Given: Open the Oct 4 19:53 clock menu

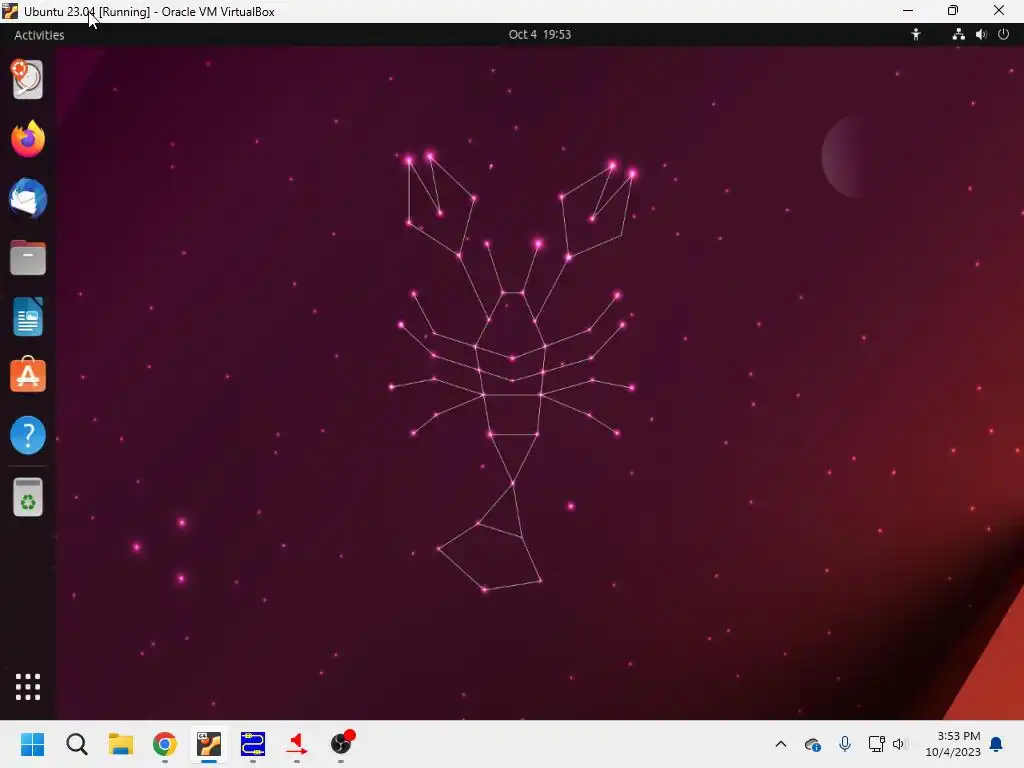Looking at the screenshot, I should pyautogui.click(x=539, y=35).
